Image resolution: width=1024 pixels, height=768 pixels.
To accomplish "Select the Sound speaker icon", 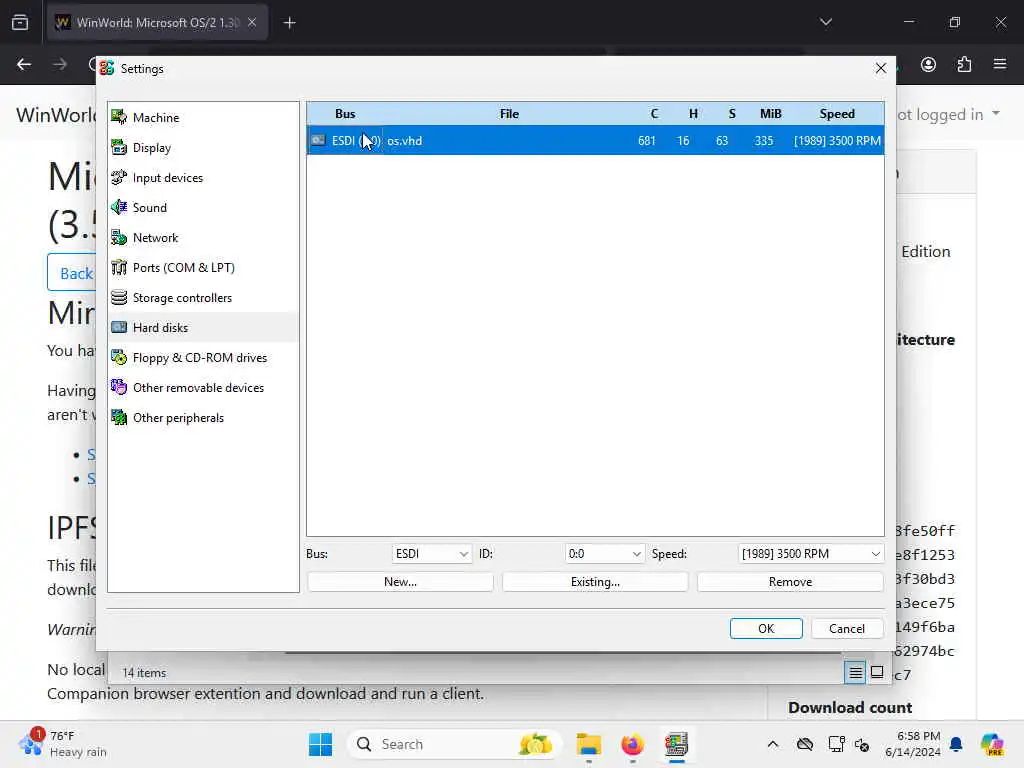I will (119, 208).
